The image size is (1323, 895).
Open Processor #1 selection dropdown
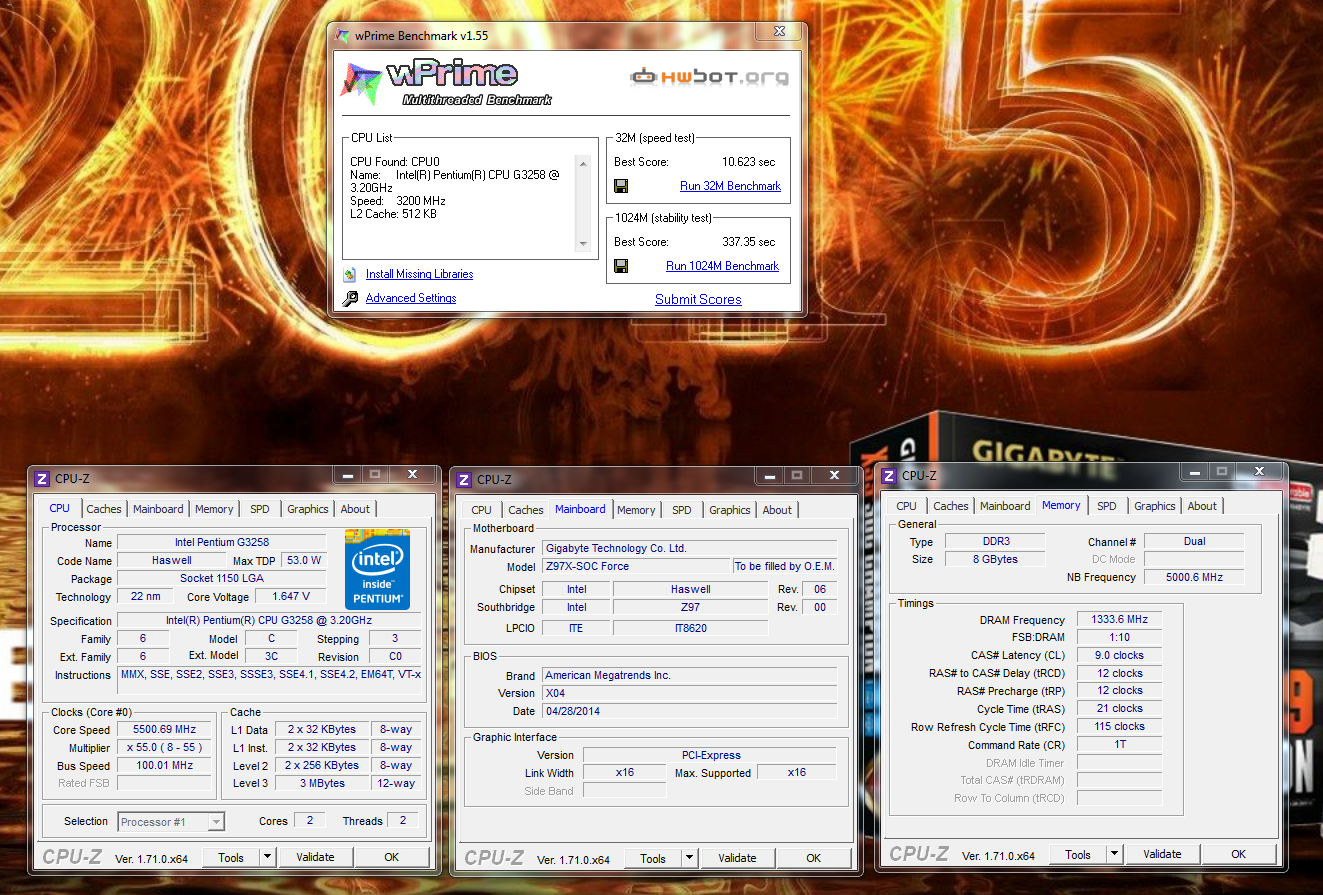pos(171,822)
